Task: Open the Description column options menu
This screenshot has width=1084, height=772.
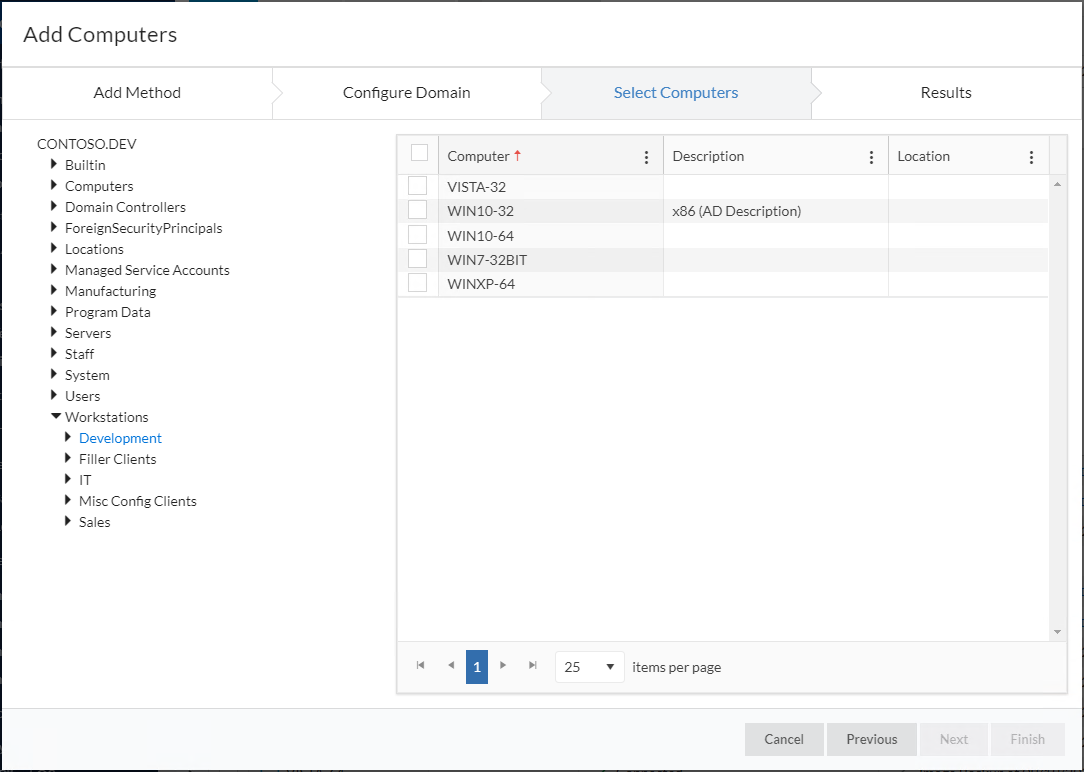Action: click(871, 157)
